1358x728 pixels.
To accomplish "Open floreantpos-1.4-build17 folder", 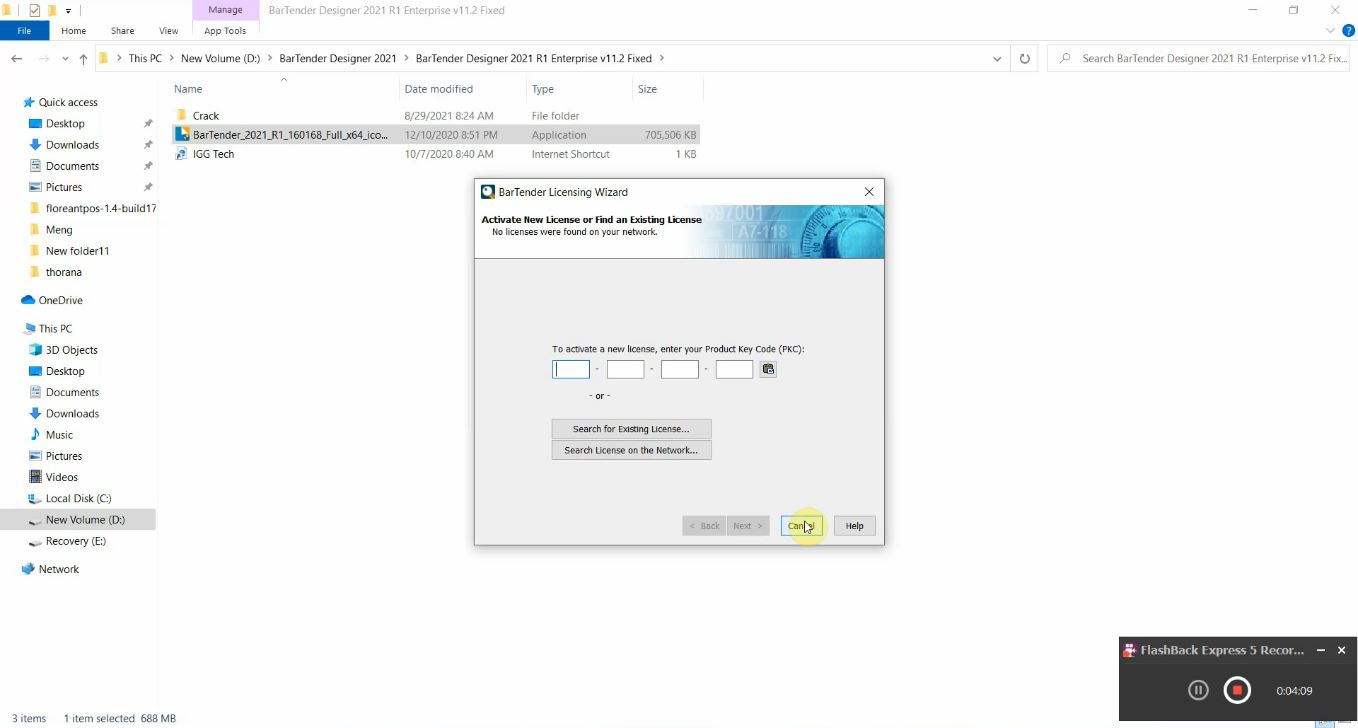I will point(100,209).
